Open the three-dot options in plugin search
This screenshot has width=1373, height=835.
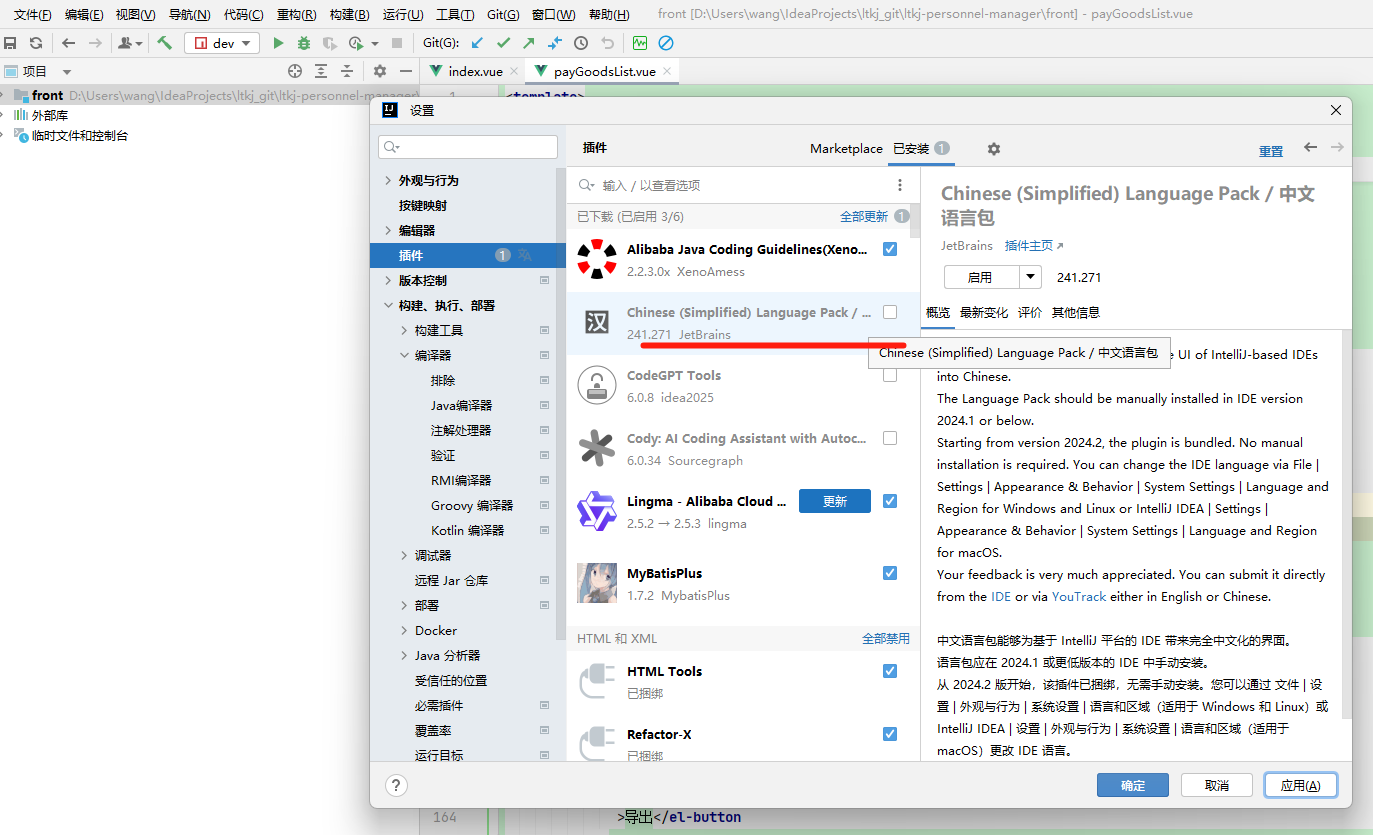(x=900, y=185)
